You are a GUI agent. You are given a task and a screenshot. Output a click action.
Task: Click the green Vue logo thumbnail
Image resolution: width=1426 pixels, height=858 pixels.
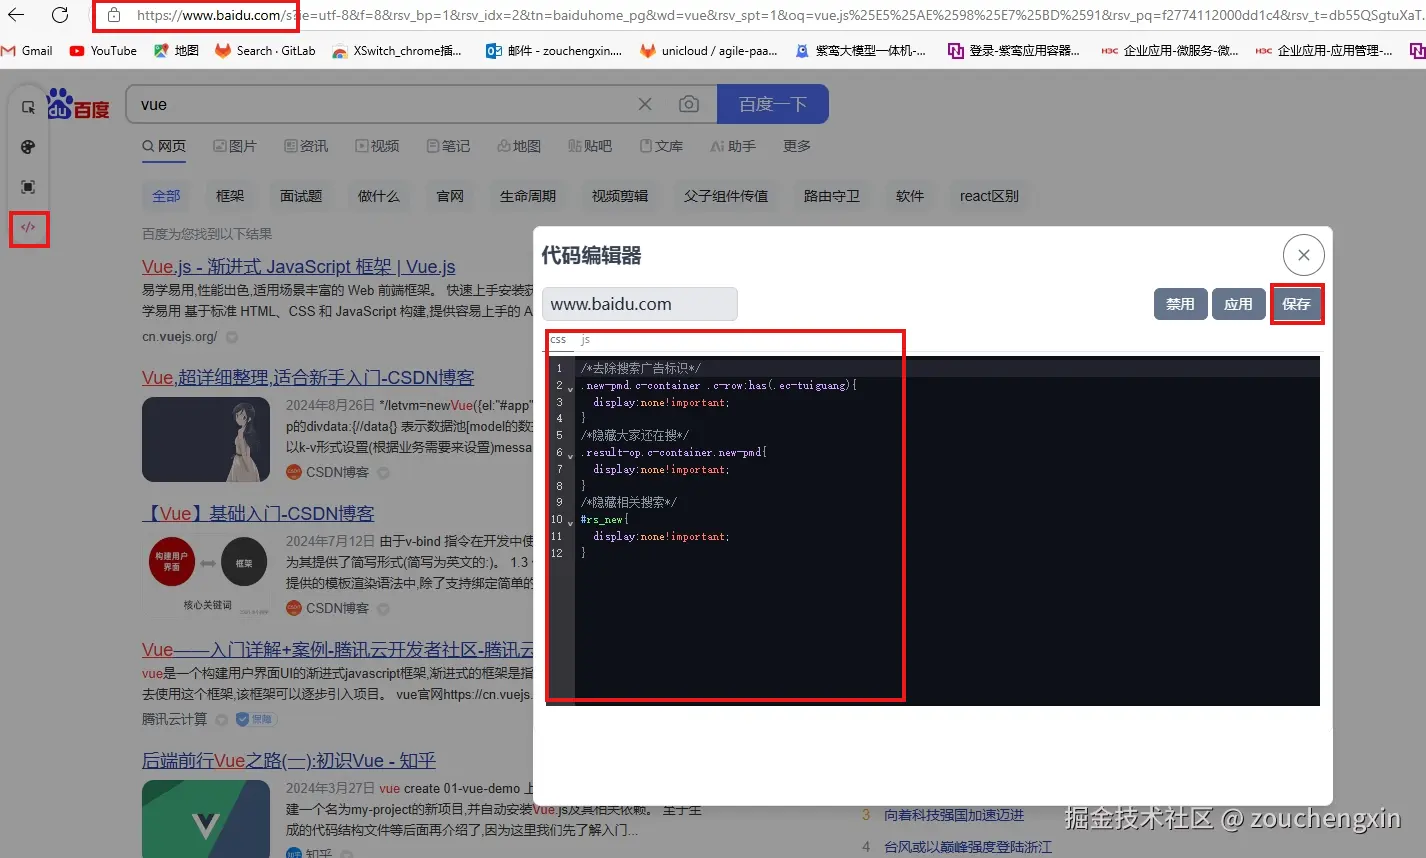click(206, 818)
